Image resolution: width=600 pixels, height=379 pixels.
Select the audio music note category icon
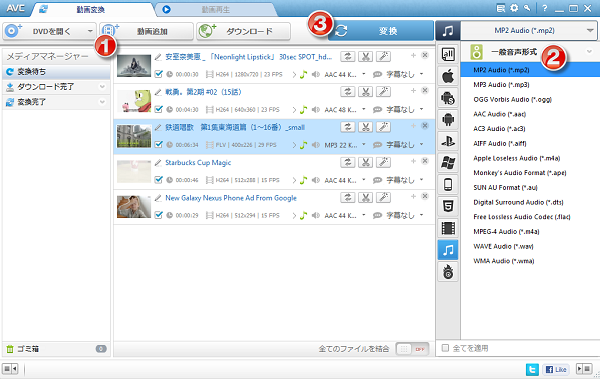tap(448, 250)
